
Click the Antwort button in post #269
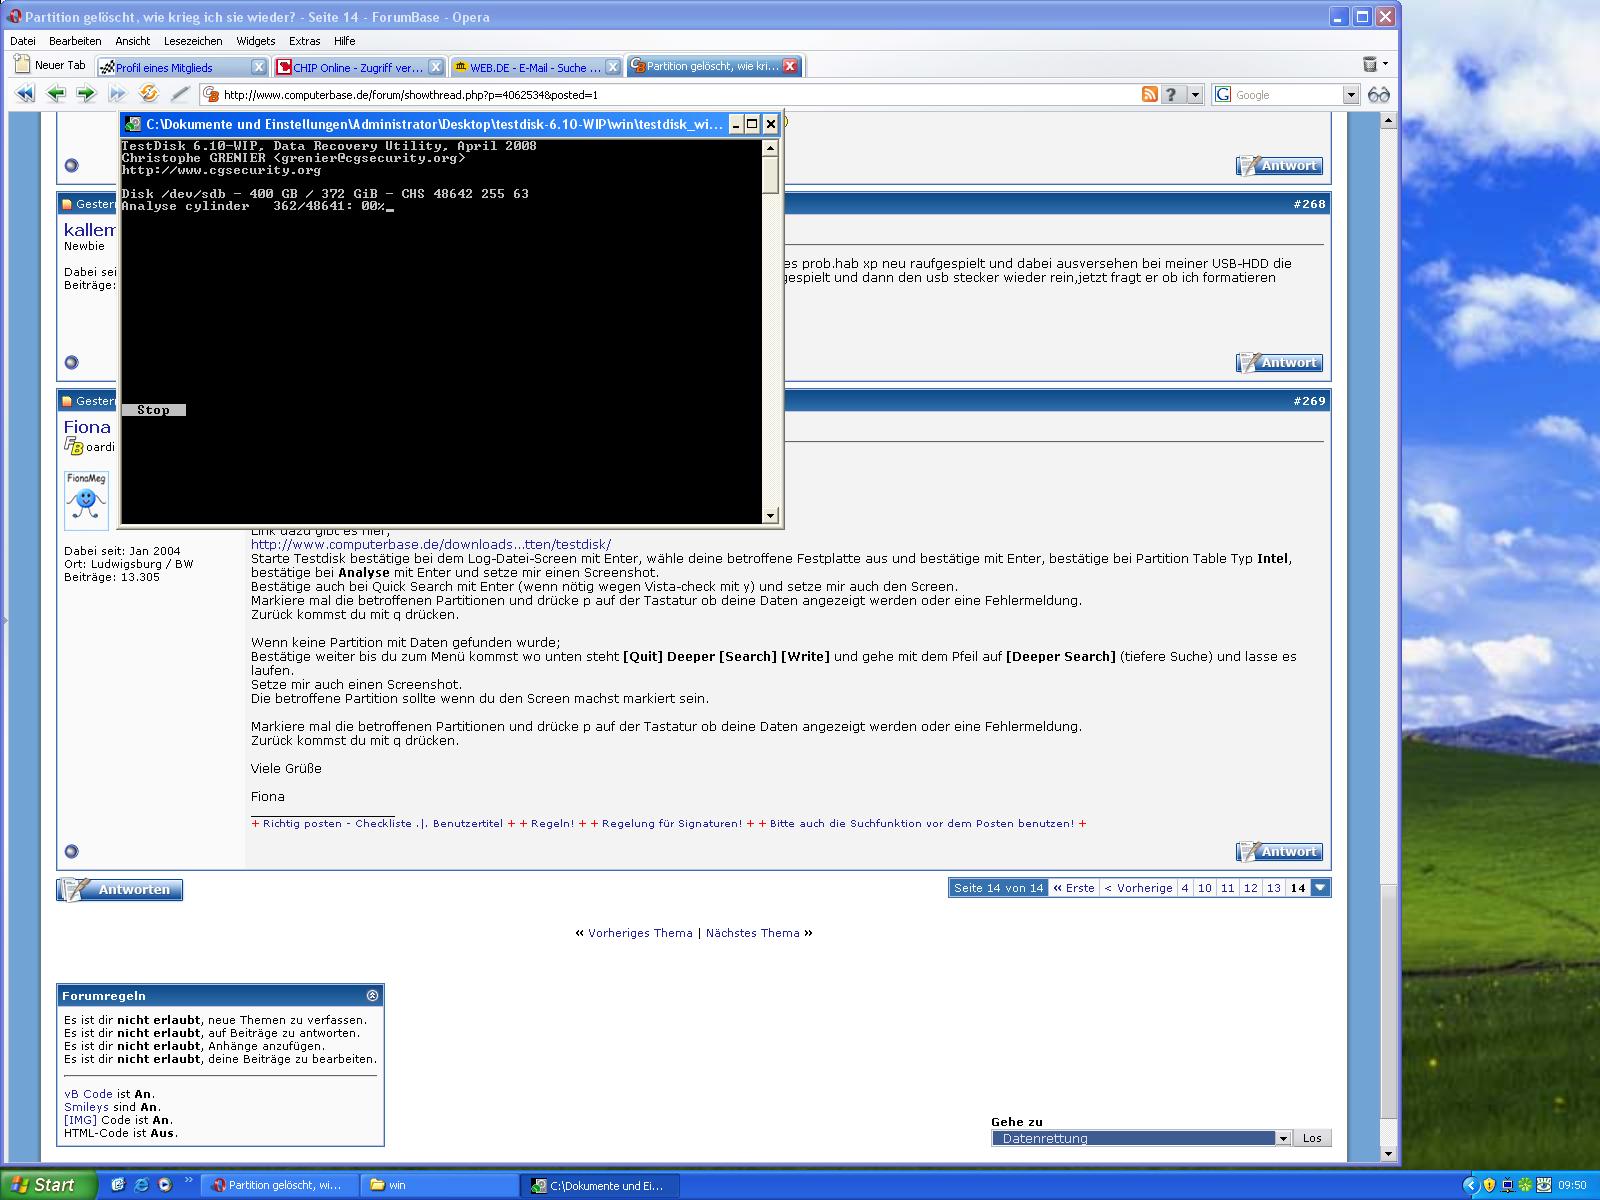(x=1279, y=851)
